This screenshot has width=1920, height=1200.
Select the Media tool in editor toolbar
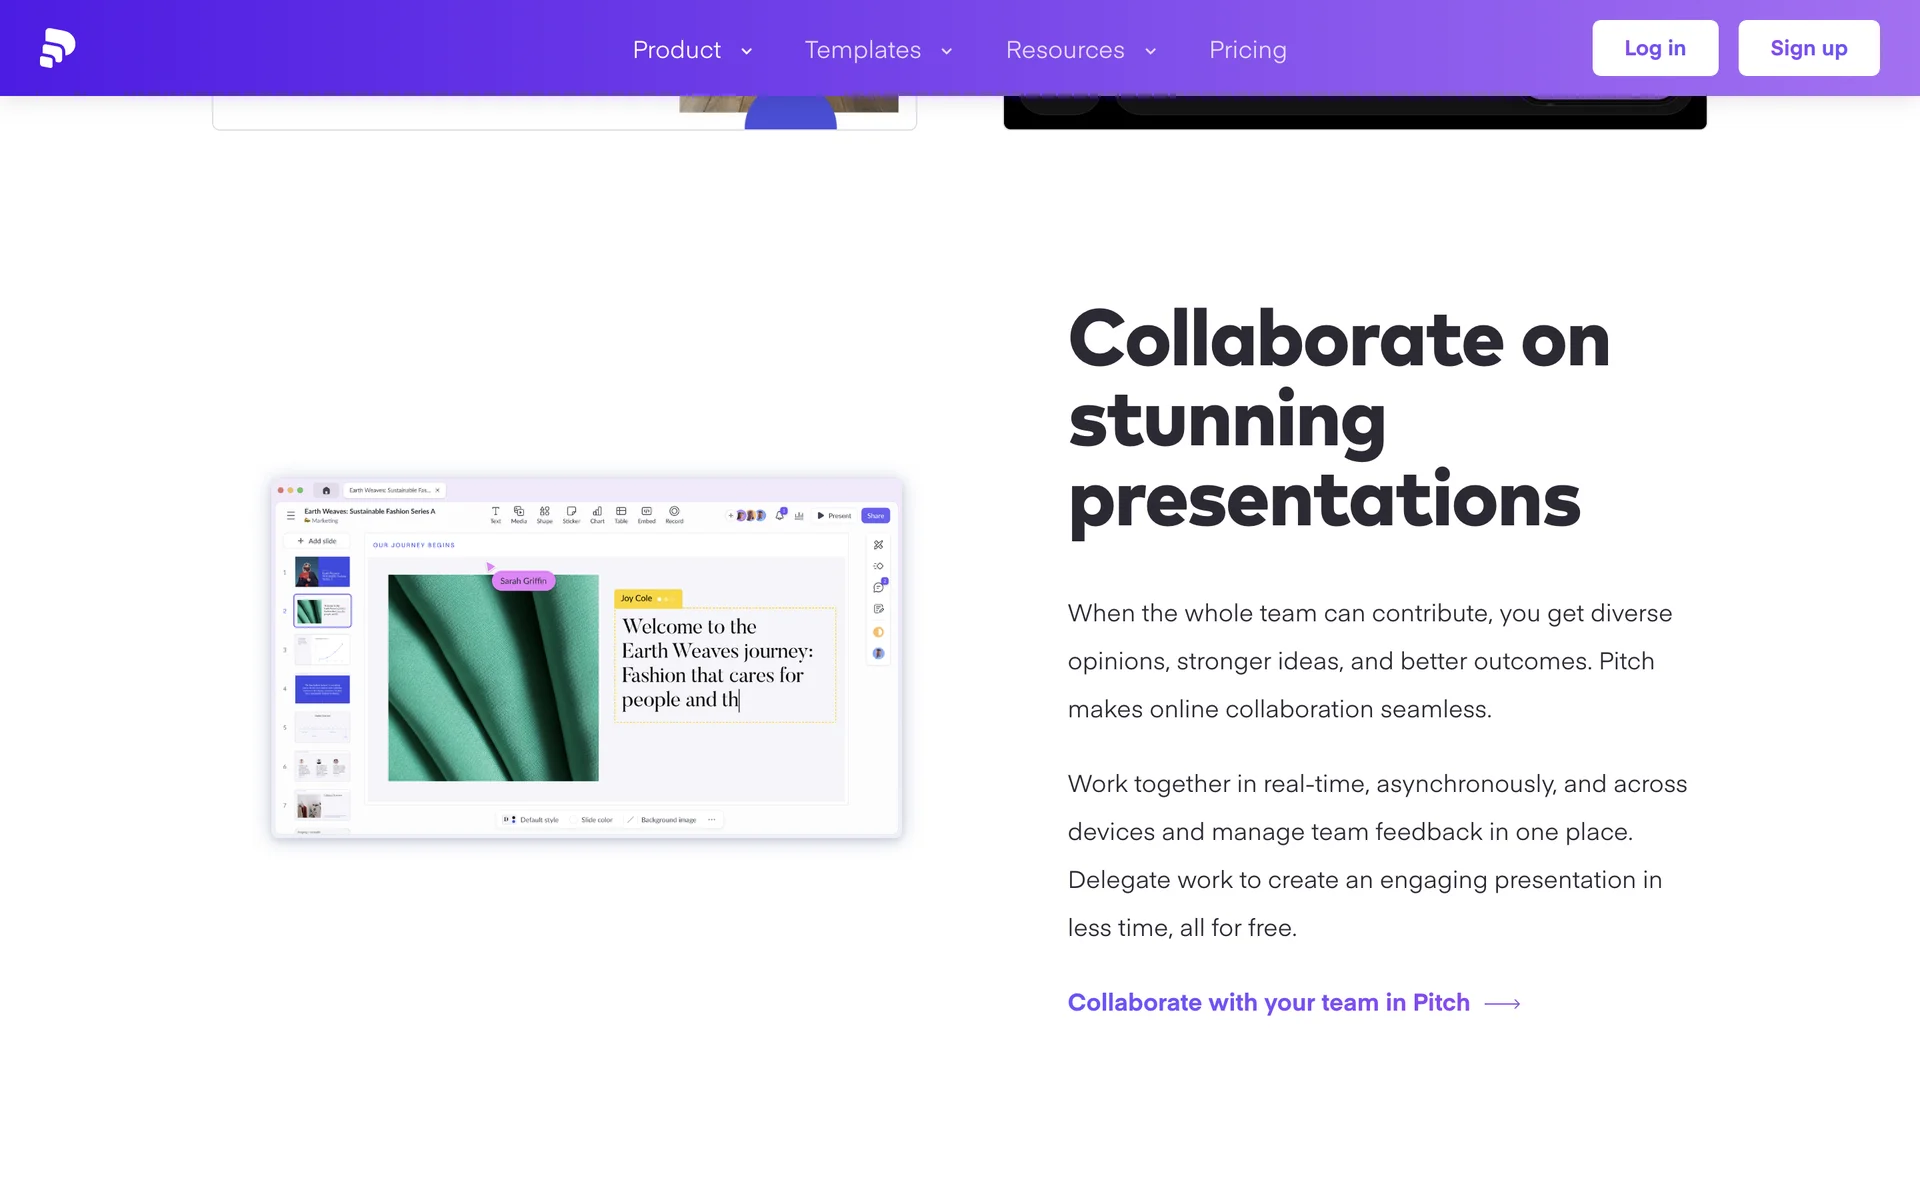519,514
